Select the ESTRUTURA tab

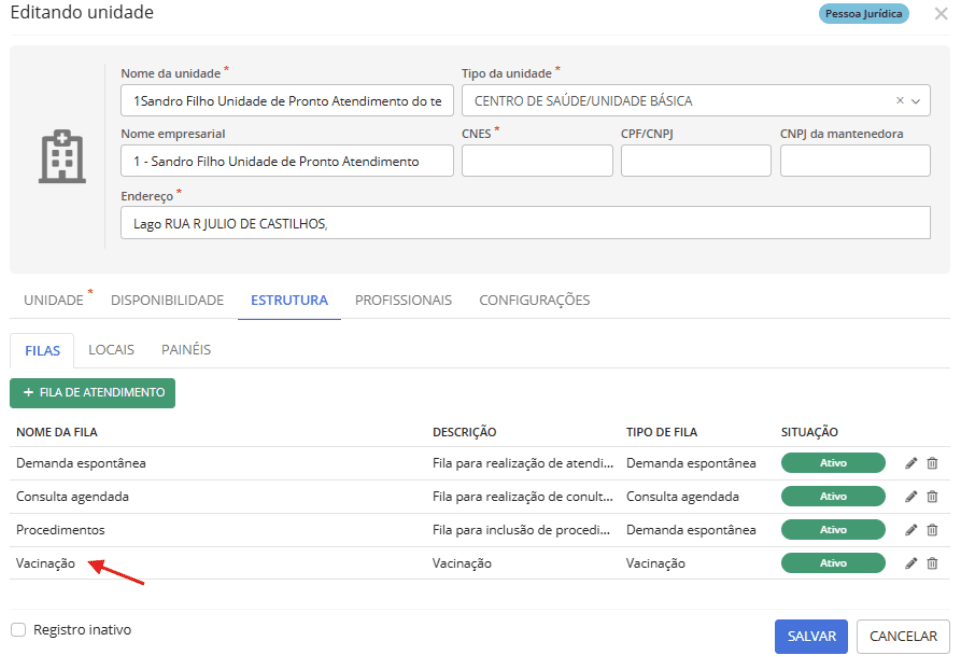(x=289, y=300)
